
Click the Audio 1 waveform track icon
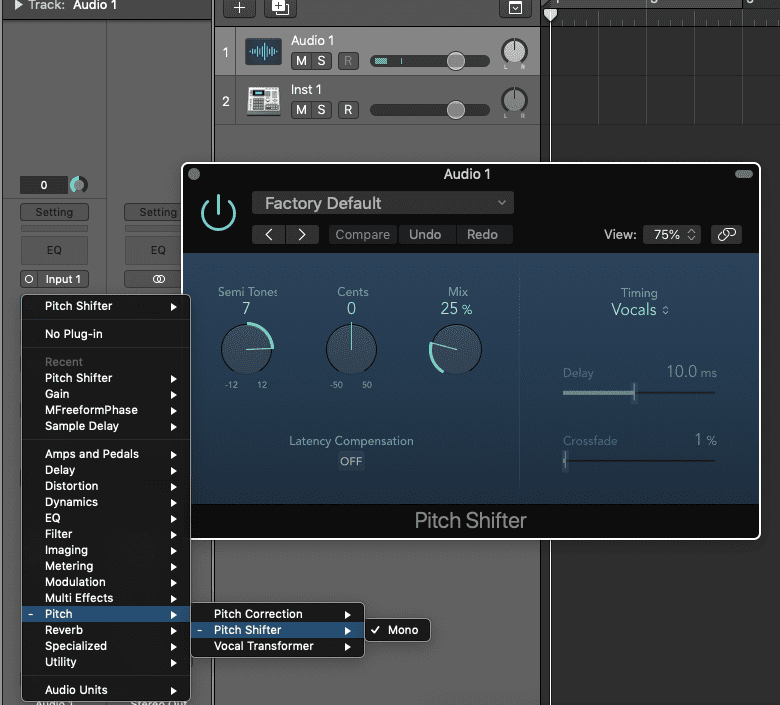click(x=264, y=52)
